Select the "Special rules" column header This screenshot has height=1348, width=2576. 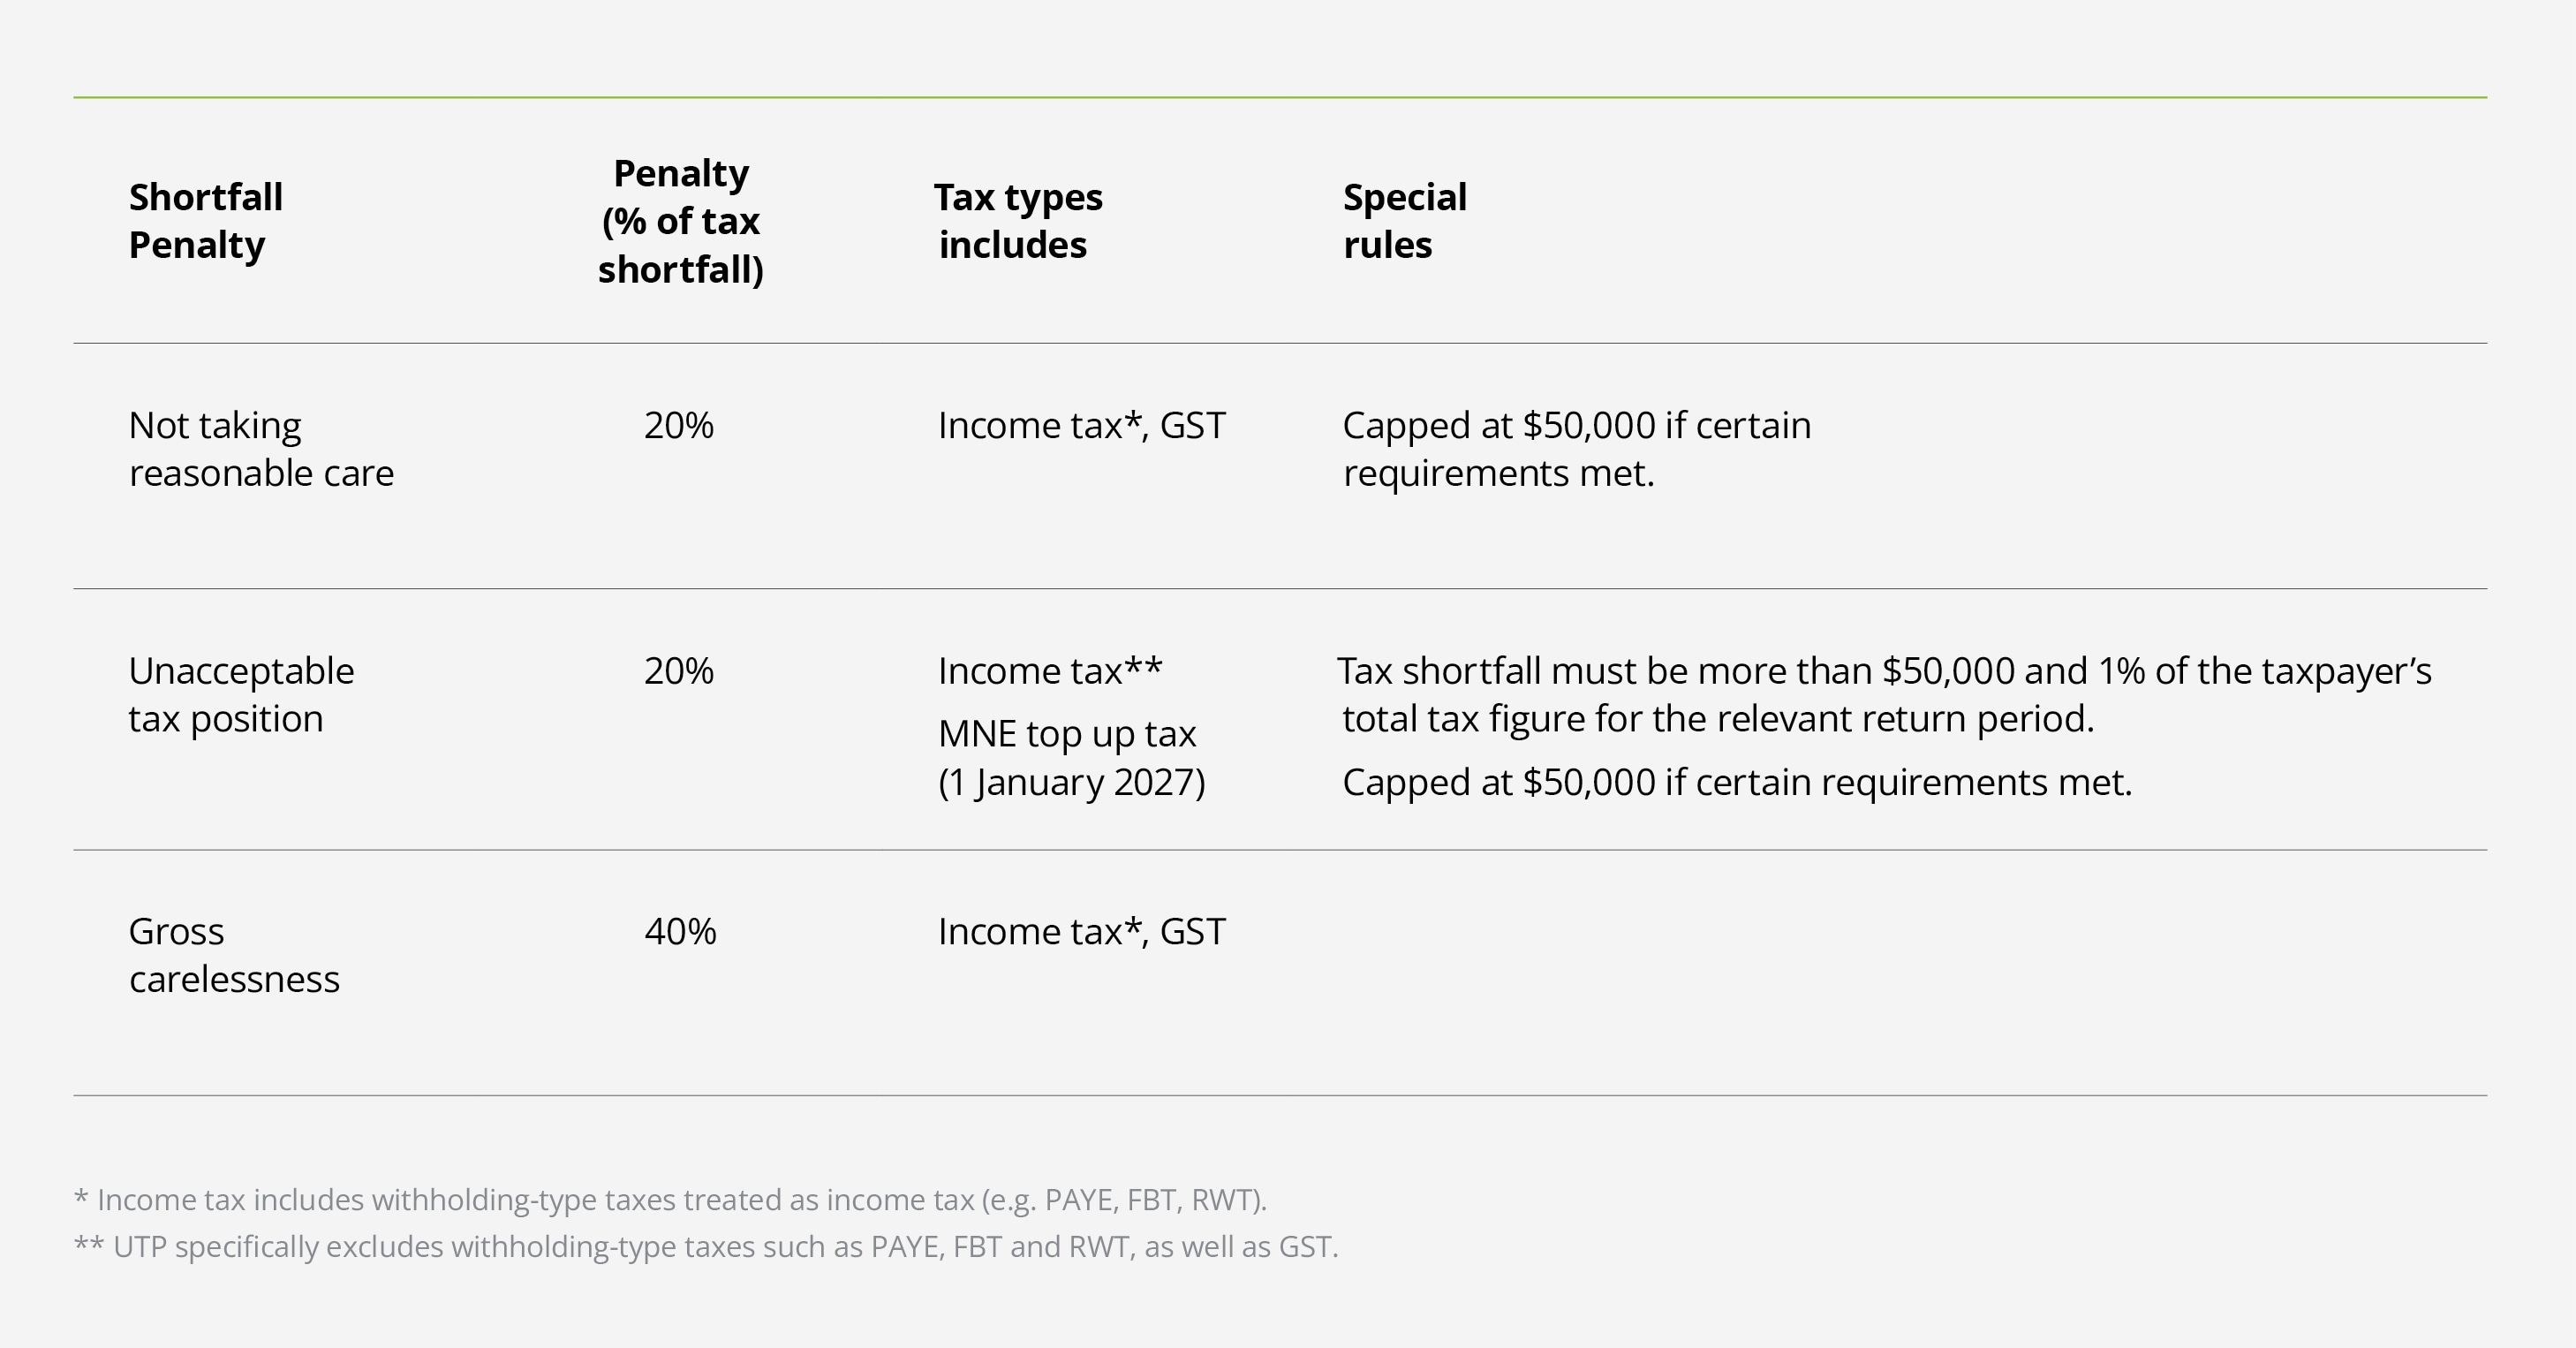point(1404,221)
